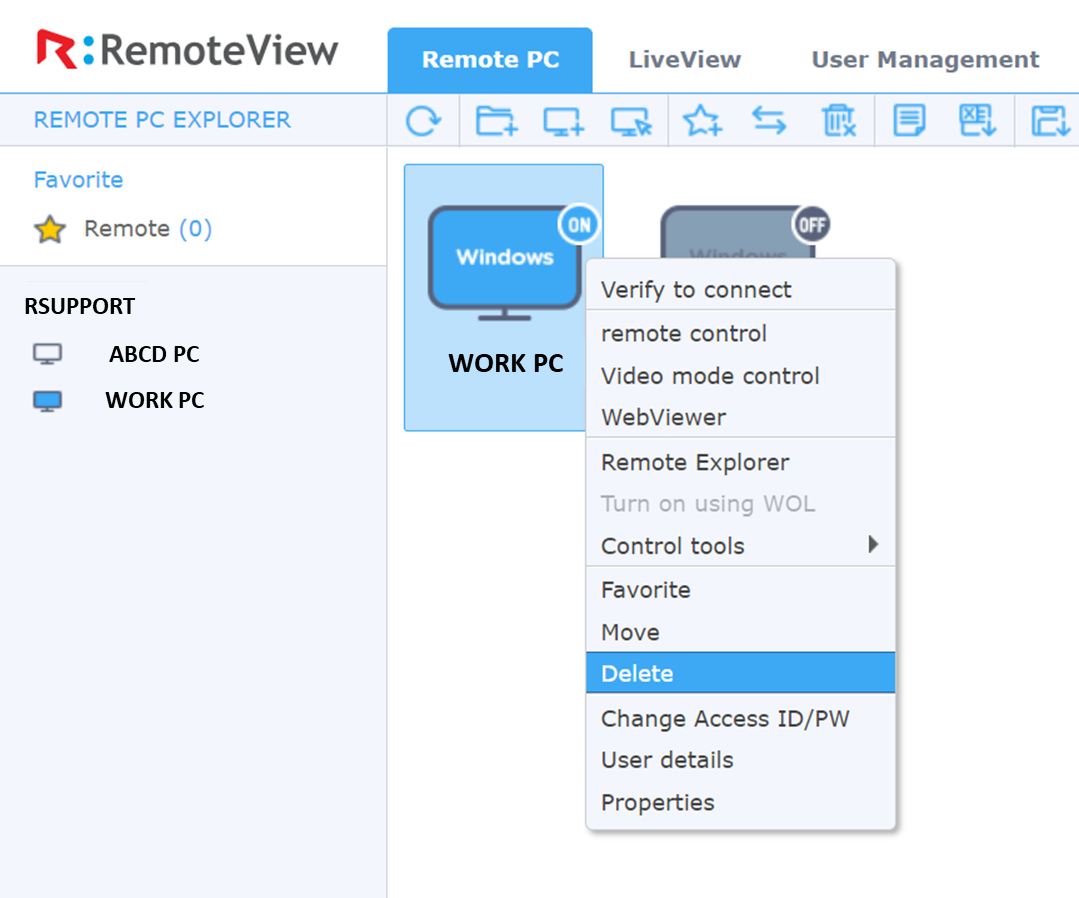Image resolution: width=1079 pixels, height=898 pixels.
Task: Click the monitor with cursor icon
Action: pyautogui.click(x=631, y=122)
